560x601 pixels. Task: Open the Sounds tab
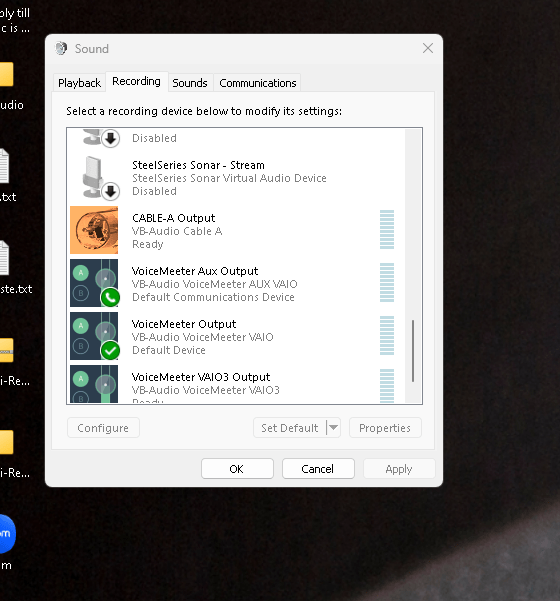(190, 83)
